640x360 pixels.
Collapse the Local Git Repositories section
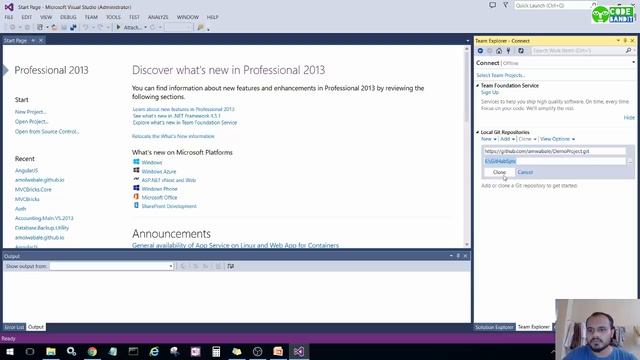[x=478, y=132]
